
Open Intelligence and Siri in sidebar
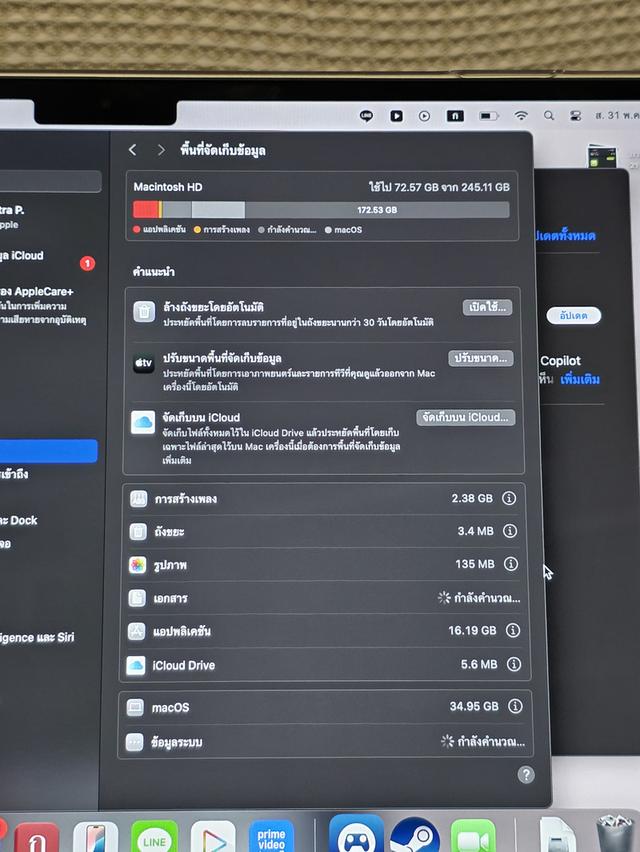[37, 637]
